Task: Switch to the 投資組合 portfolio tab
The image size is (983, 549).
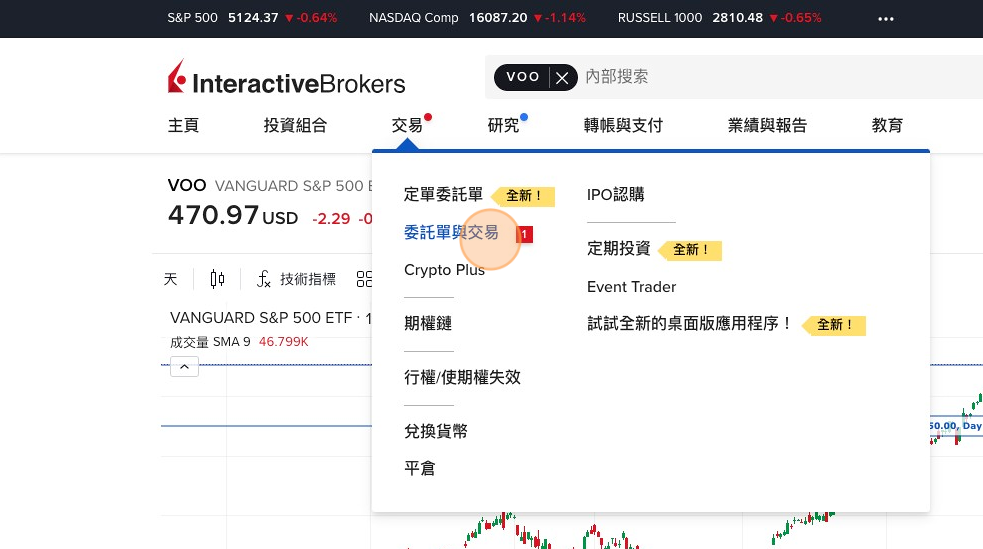Action: [295, 125]
